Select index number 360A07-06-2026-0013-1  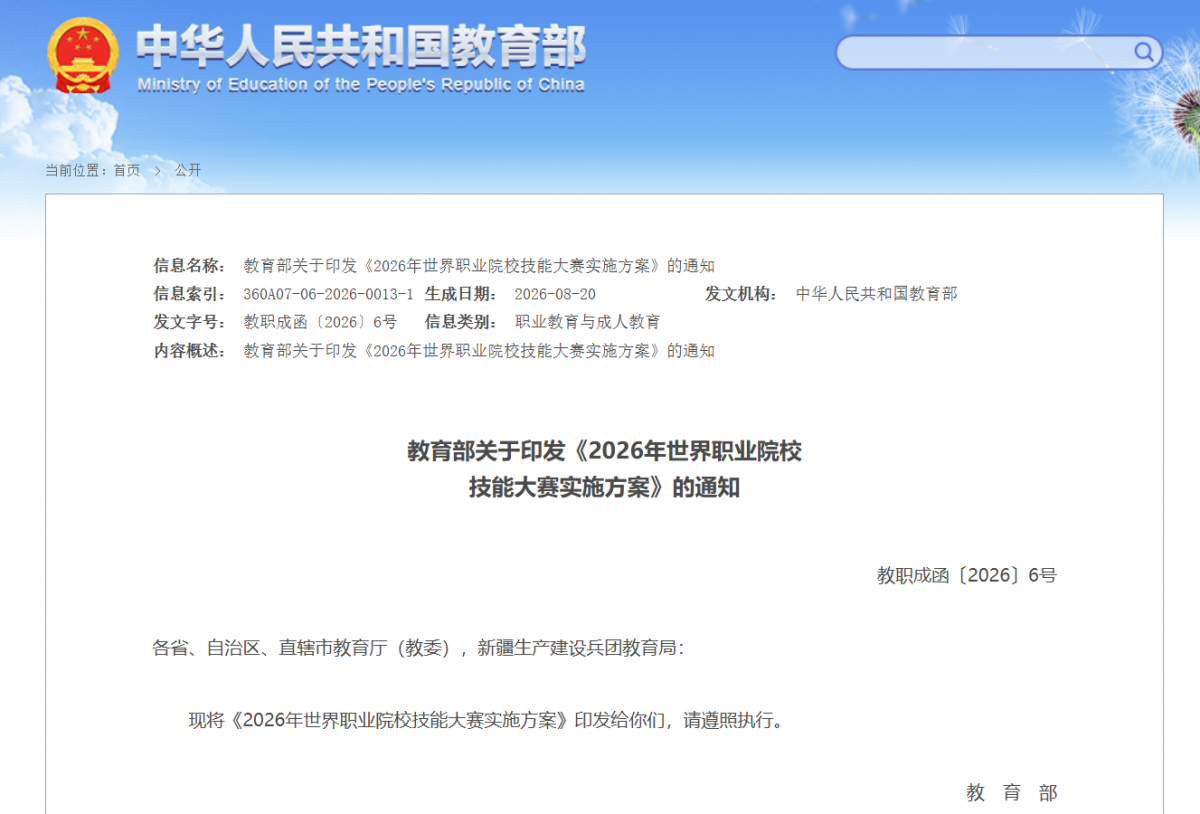(328, 294)
